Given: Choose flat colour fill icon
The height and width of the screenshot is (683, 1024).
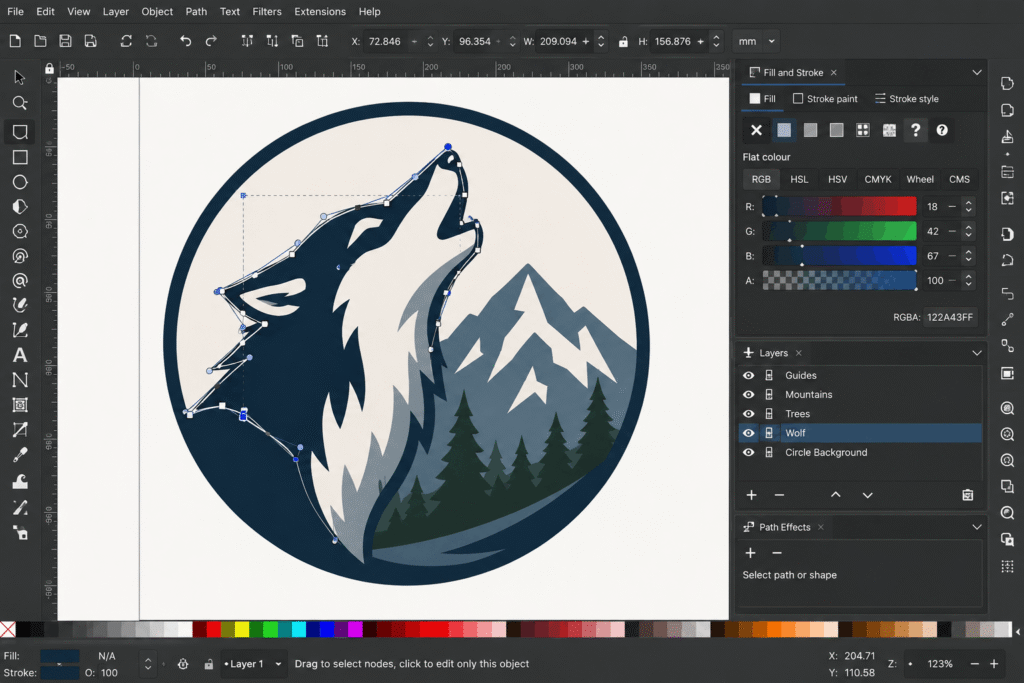Looking at the screenshot, I should pos(784,130).
